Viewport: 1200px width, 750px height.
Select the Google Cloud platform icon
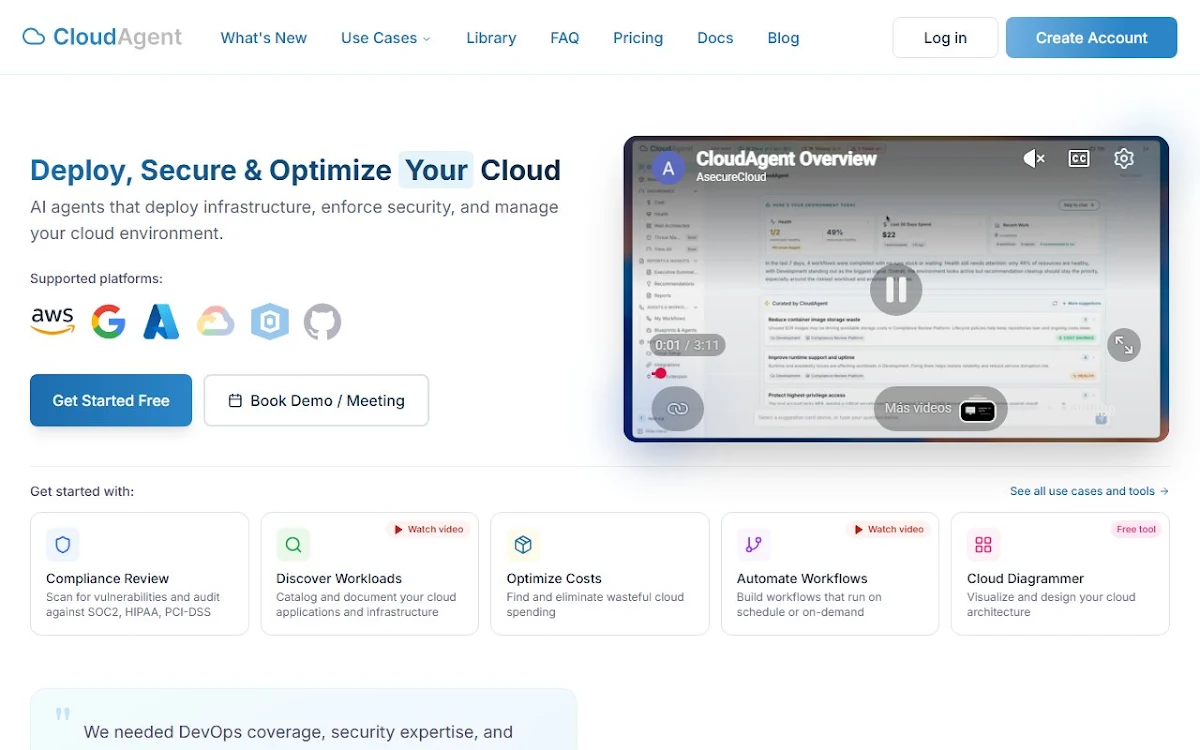[x=215, y=322]
